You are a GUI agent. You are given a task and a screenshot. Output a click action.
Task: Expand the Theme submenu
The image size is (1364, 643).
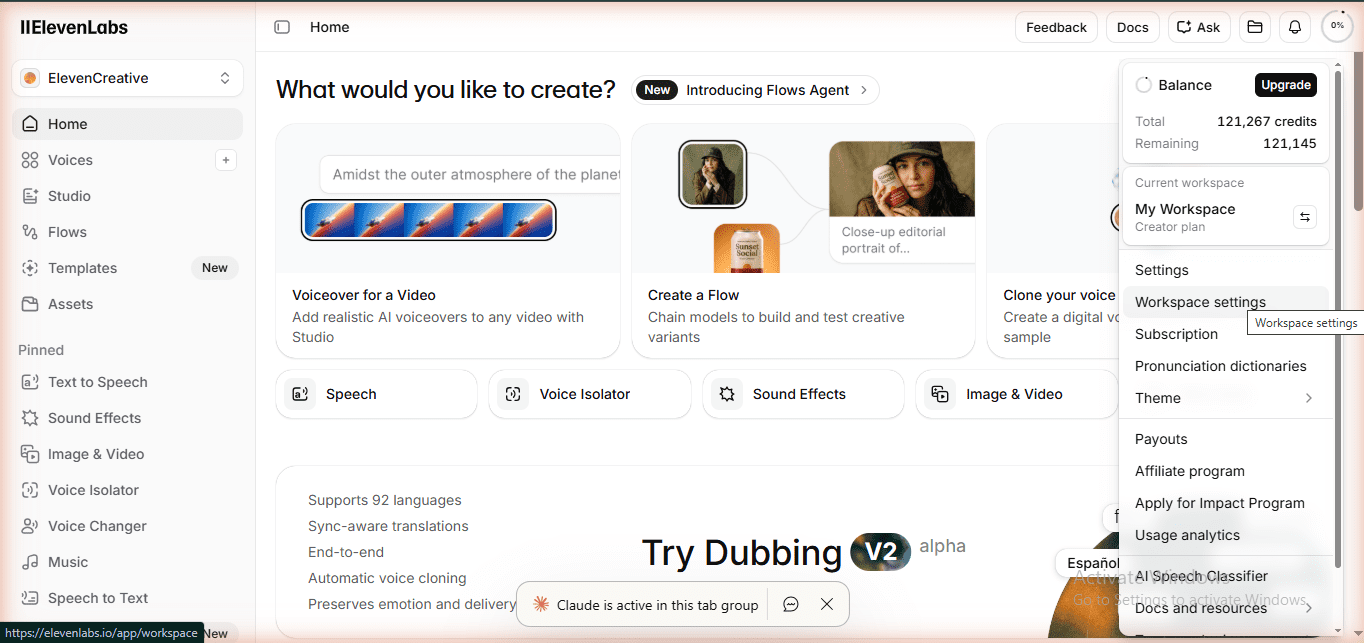[1226, 398]
